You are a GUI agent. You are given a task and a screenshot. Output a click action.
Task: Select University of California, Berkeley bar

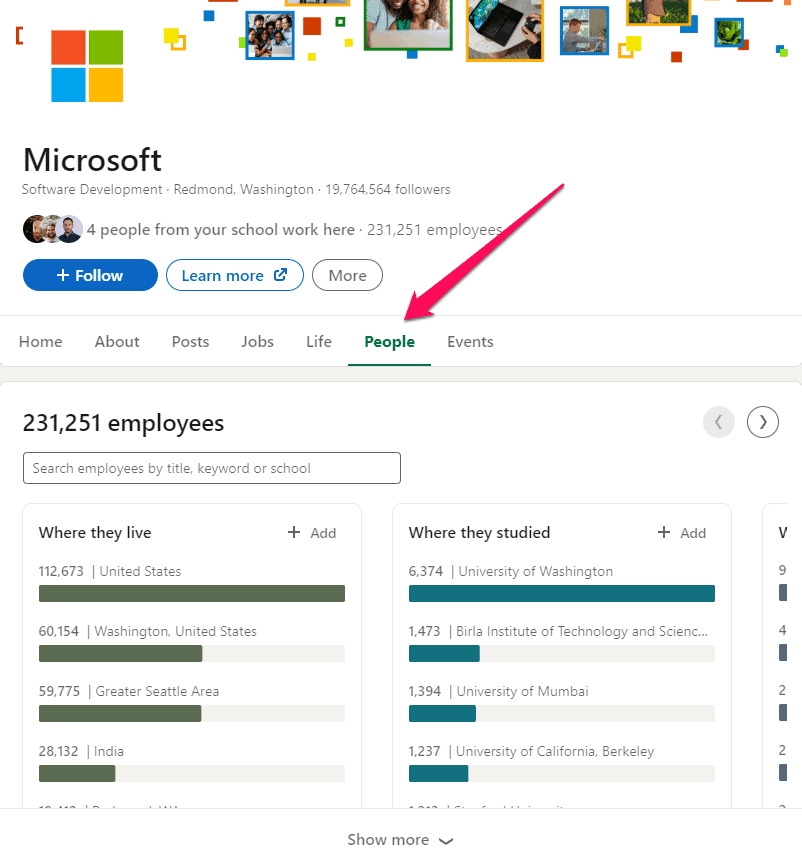click(562, 774)
